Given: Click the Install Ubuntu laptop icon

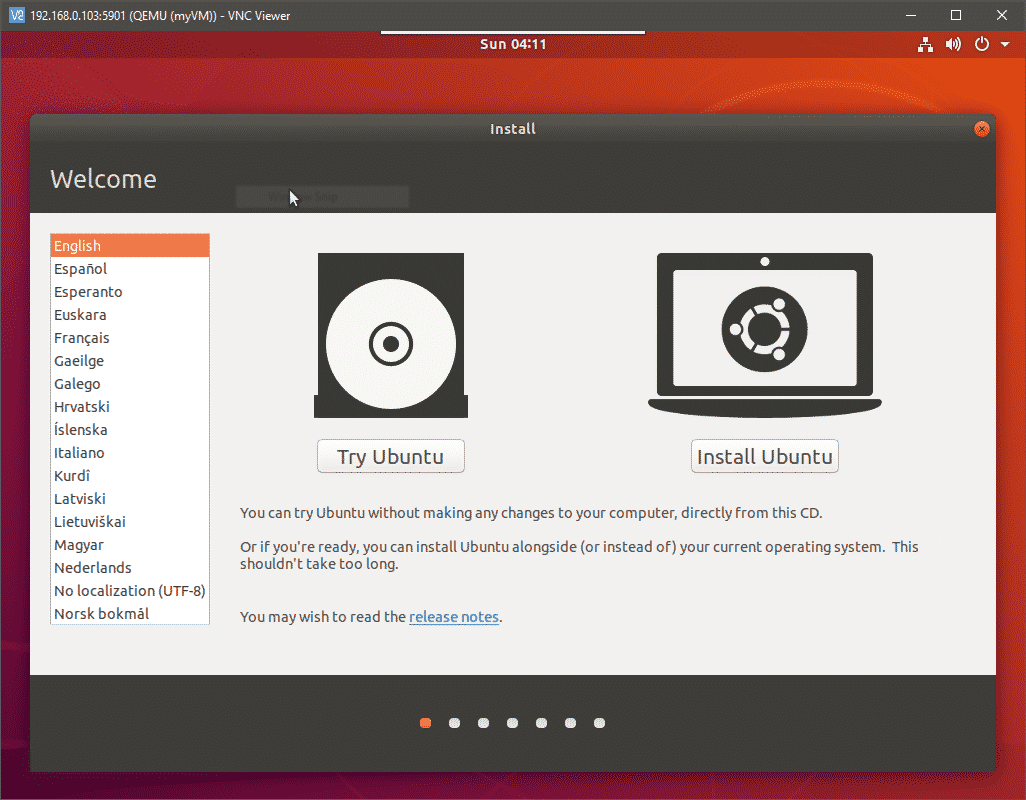Looking at the screenshot, I should click(x=765, y=335).
